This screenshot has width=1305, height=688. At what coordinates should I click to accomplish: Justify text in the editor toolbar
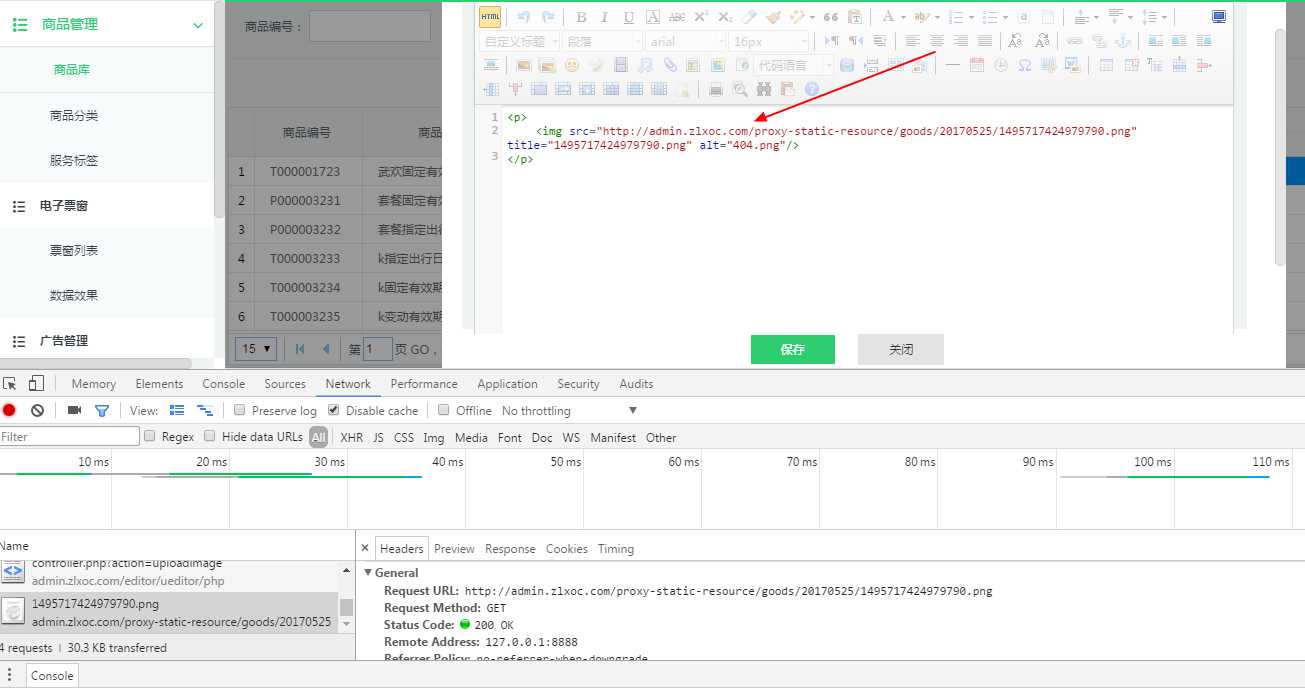click(985, 41)
